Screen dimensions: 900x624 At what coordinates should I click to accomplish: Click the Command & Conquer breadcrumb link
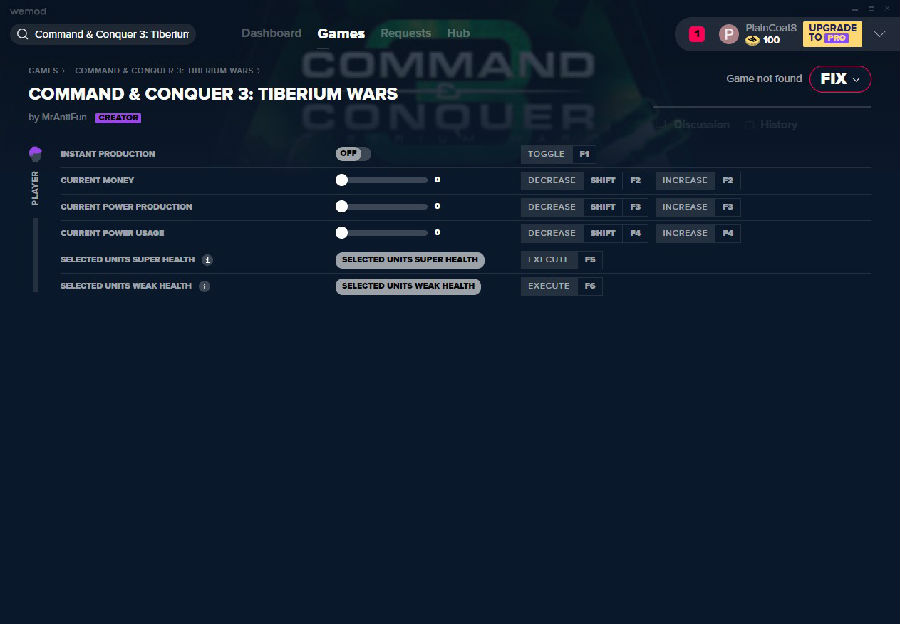pyautogui.click(x=164, y=71)
